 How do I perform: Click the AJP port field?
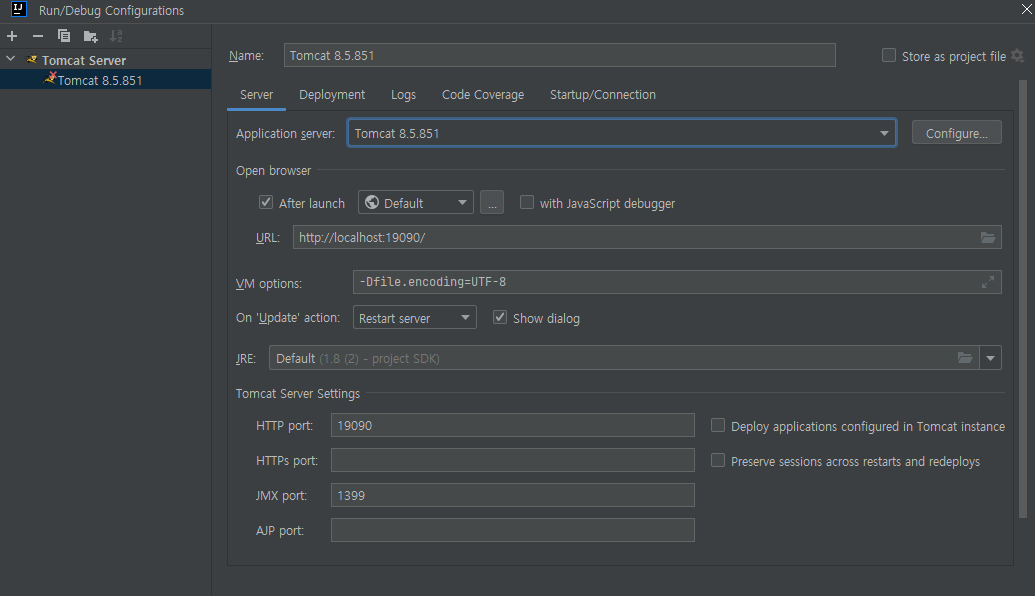[x=513, y=530]
